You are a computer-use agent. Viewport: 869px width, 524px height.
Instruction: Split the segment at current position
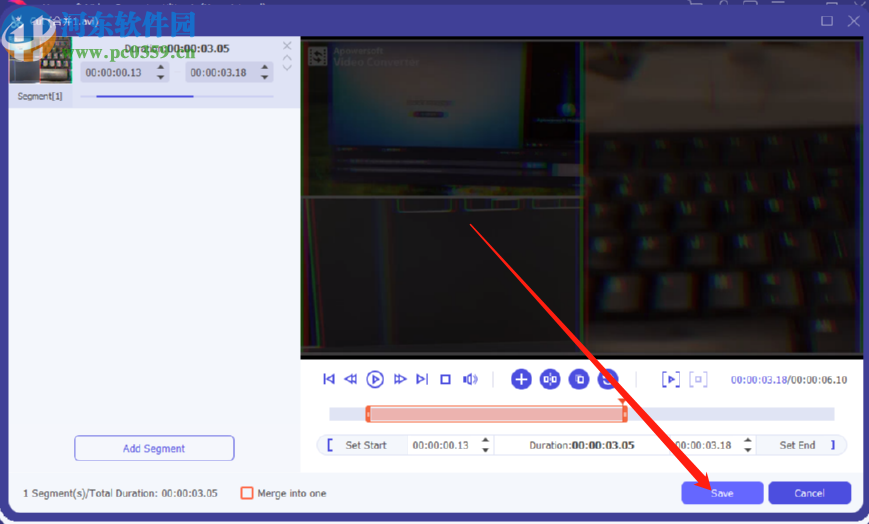(550, 379)
